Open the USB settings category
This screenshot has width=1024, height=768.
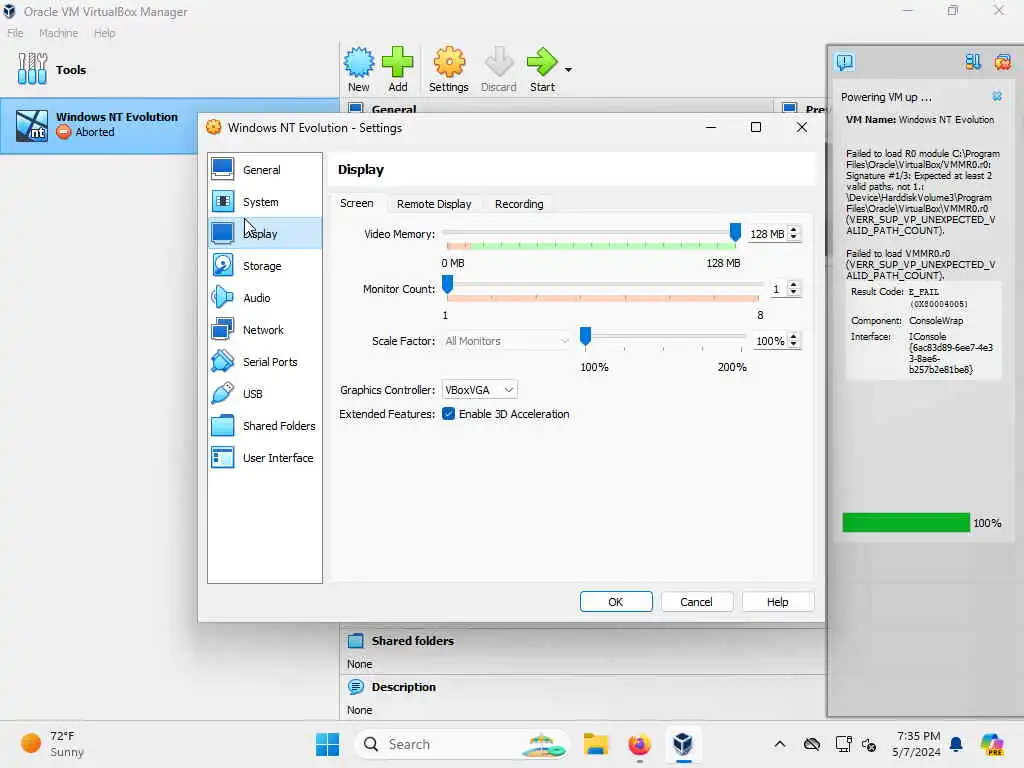click(264, 394)
